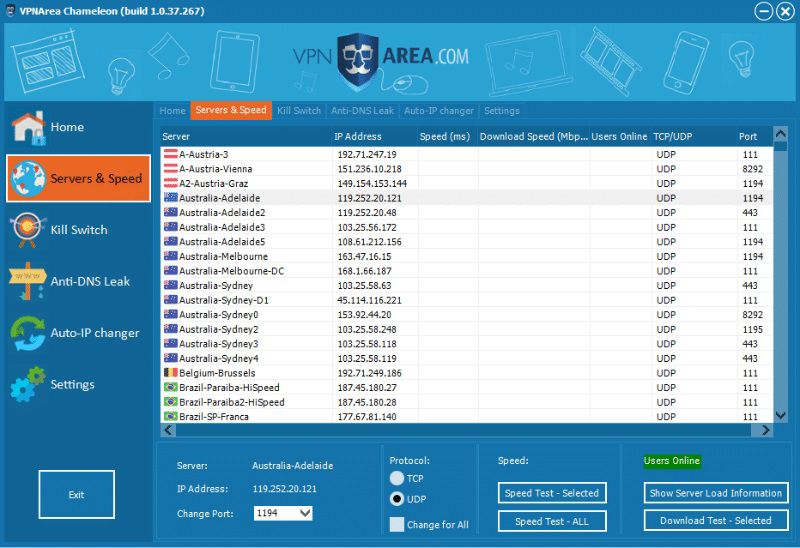The width and height of the screenshot is (800, 548).
Task: Run Speed Test - ALL
Action: pyautogui.click(x=552, y=521)
